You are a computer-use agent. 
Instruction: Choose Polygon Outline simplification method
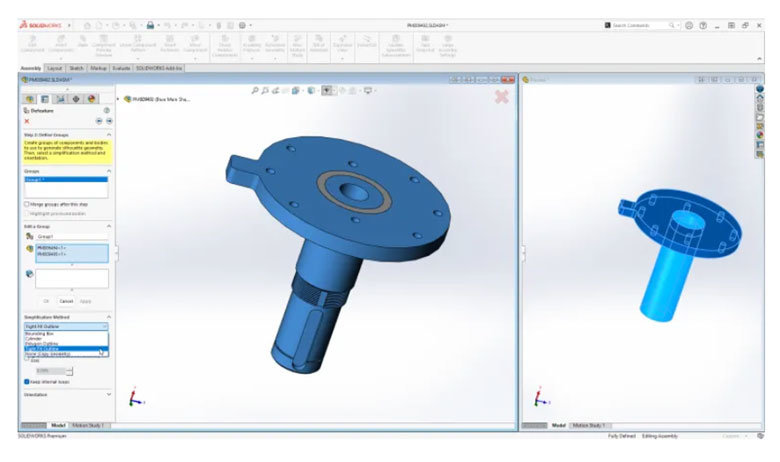click(x=43, y=344)
